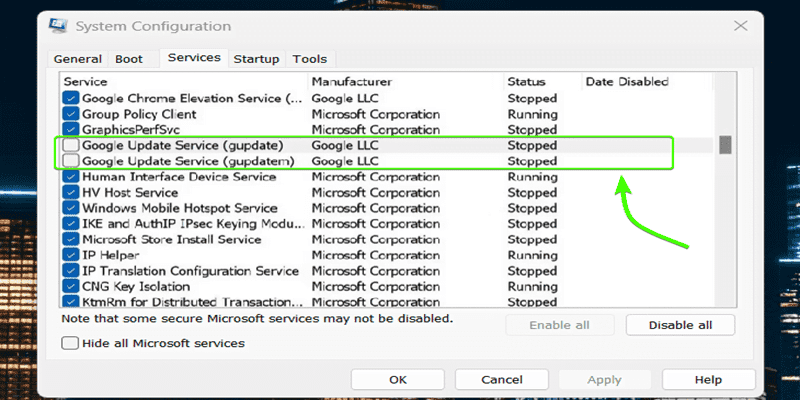
Task: Uncheck Google Chrome Elevation Service checkbox
Action: (x=70, y=98)
